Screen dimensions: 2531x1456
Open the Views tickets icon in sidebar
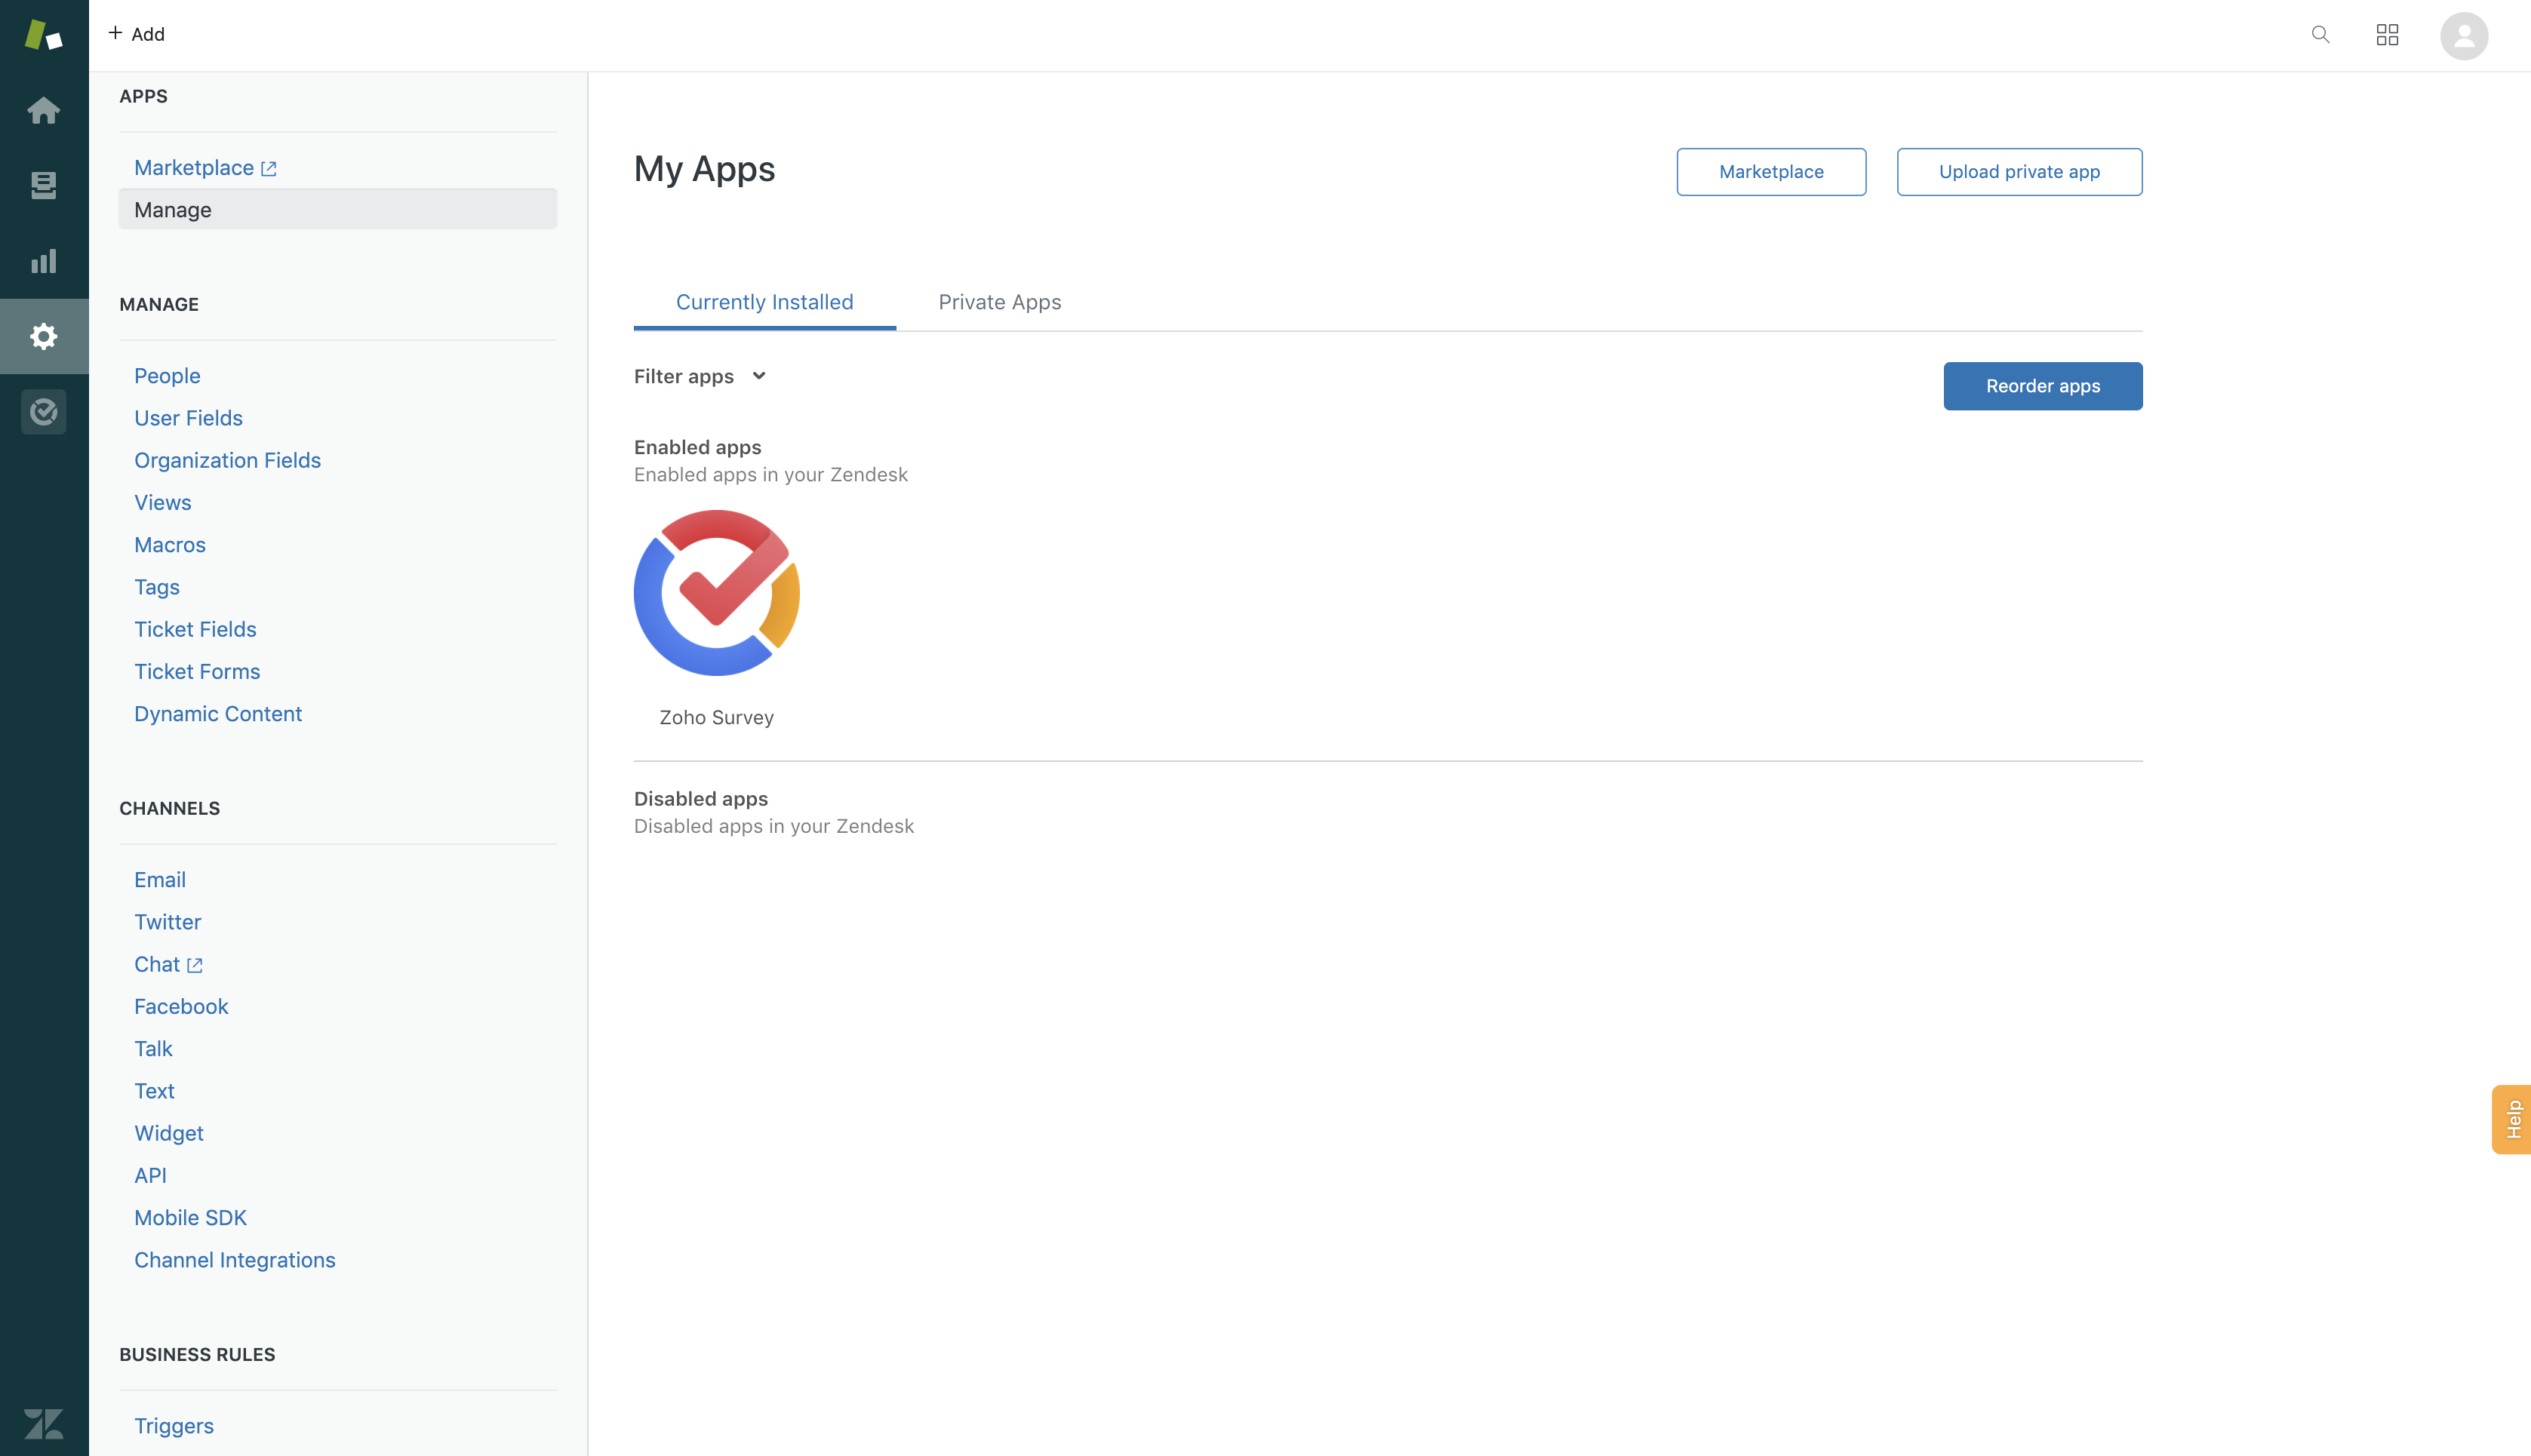(43, 185)
